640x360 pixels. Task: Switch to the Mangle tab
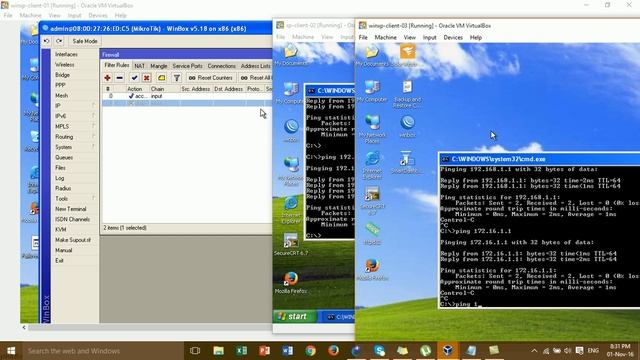pos(159,66)
